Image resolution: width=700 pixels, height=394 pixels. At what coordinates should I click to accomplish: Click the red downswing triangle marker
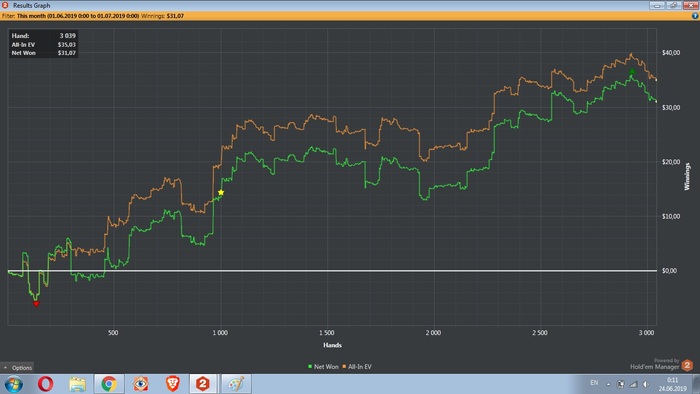(37, 304)
